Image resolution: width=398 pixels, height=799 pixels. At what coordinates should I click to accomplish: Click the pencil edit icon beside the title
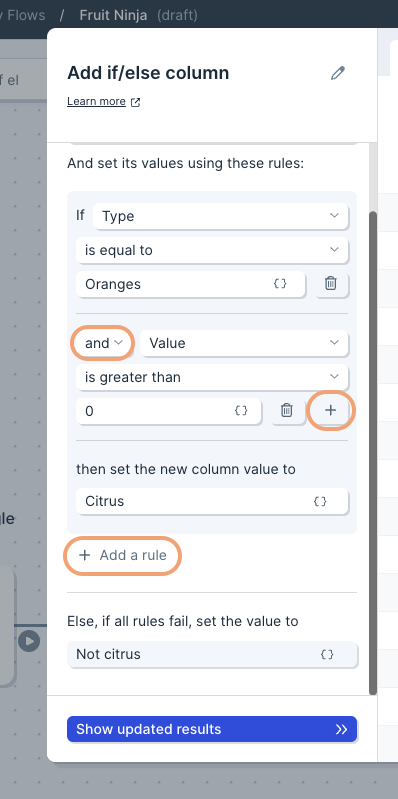[337, 73]
